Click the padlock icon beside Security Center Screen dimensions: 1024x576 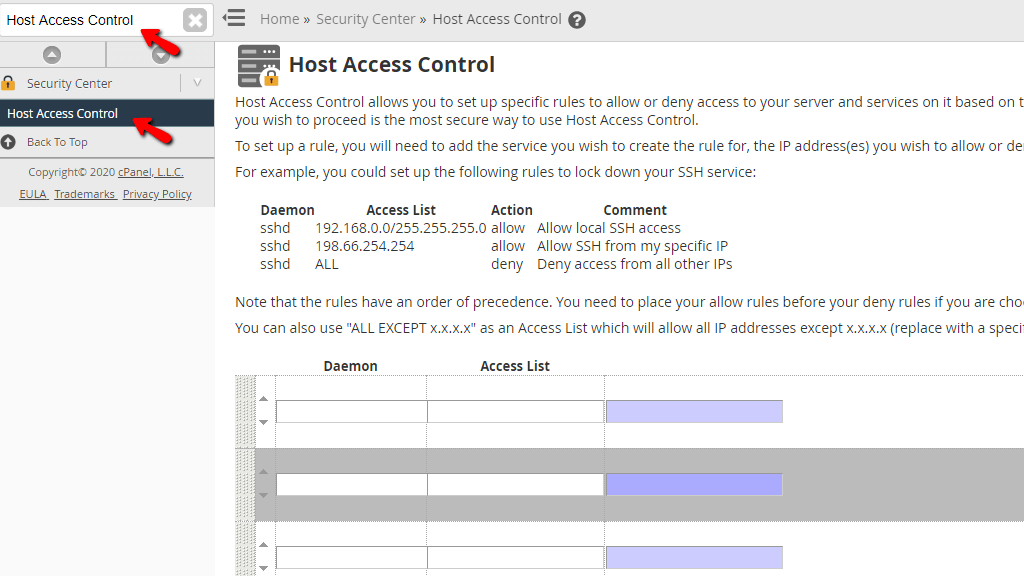click(10, 83)
